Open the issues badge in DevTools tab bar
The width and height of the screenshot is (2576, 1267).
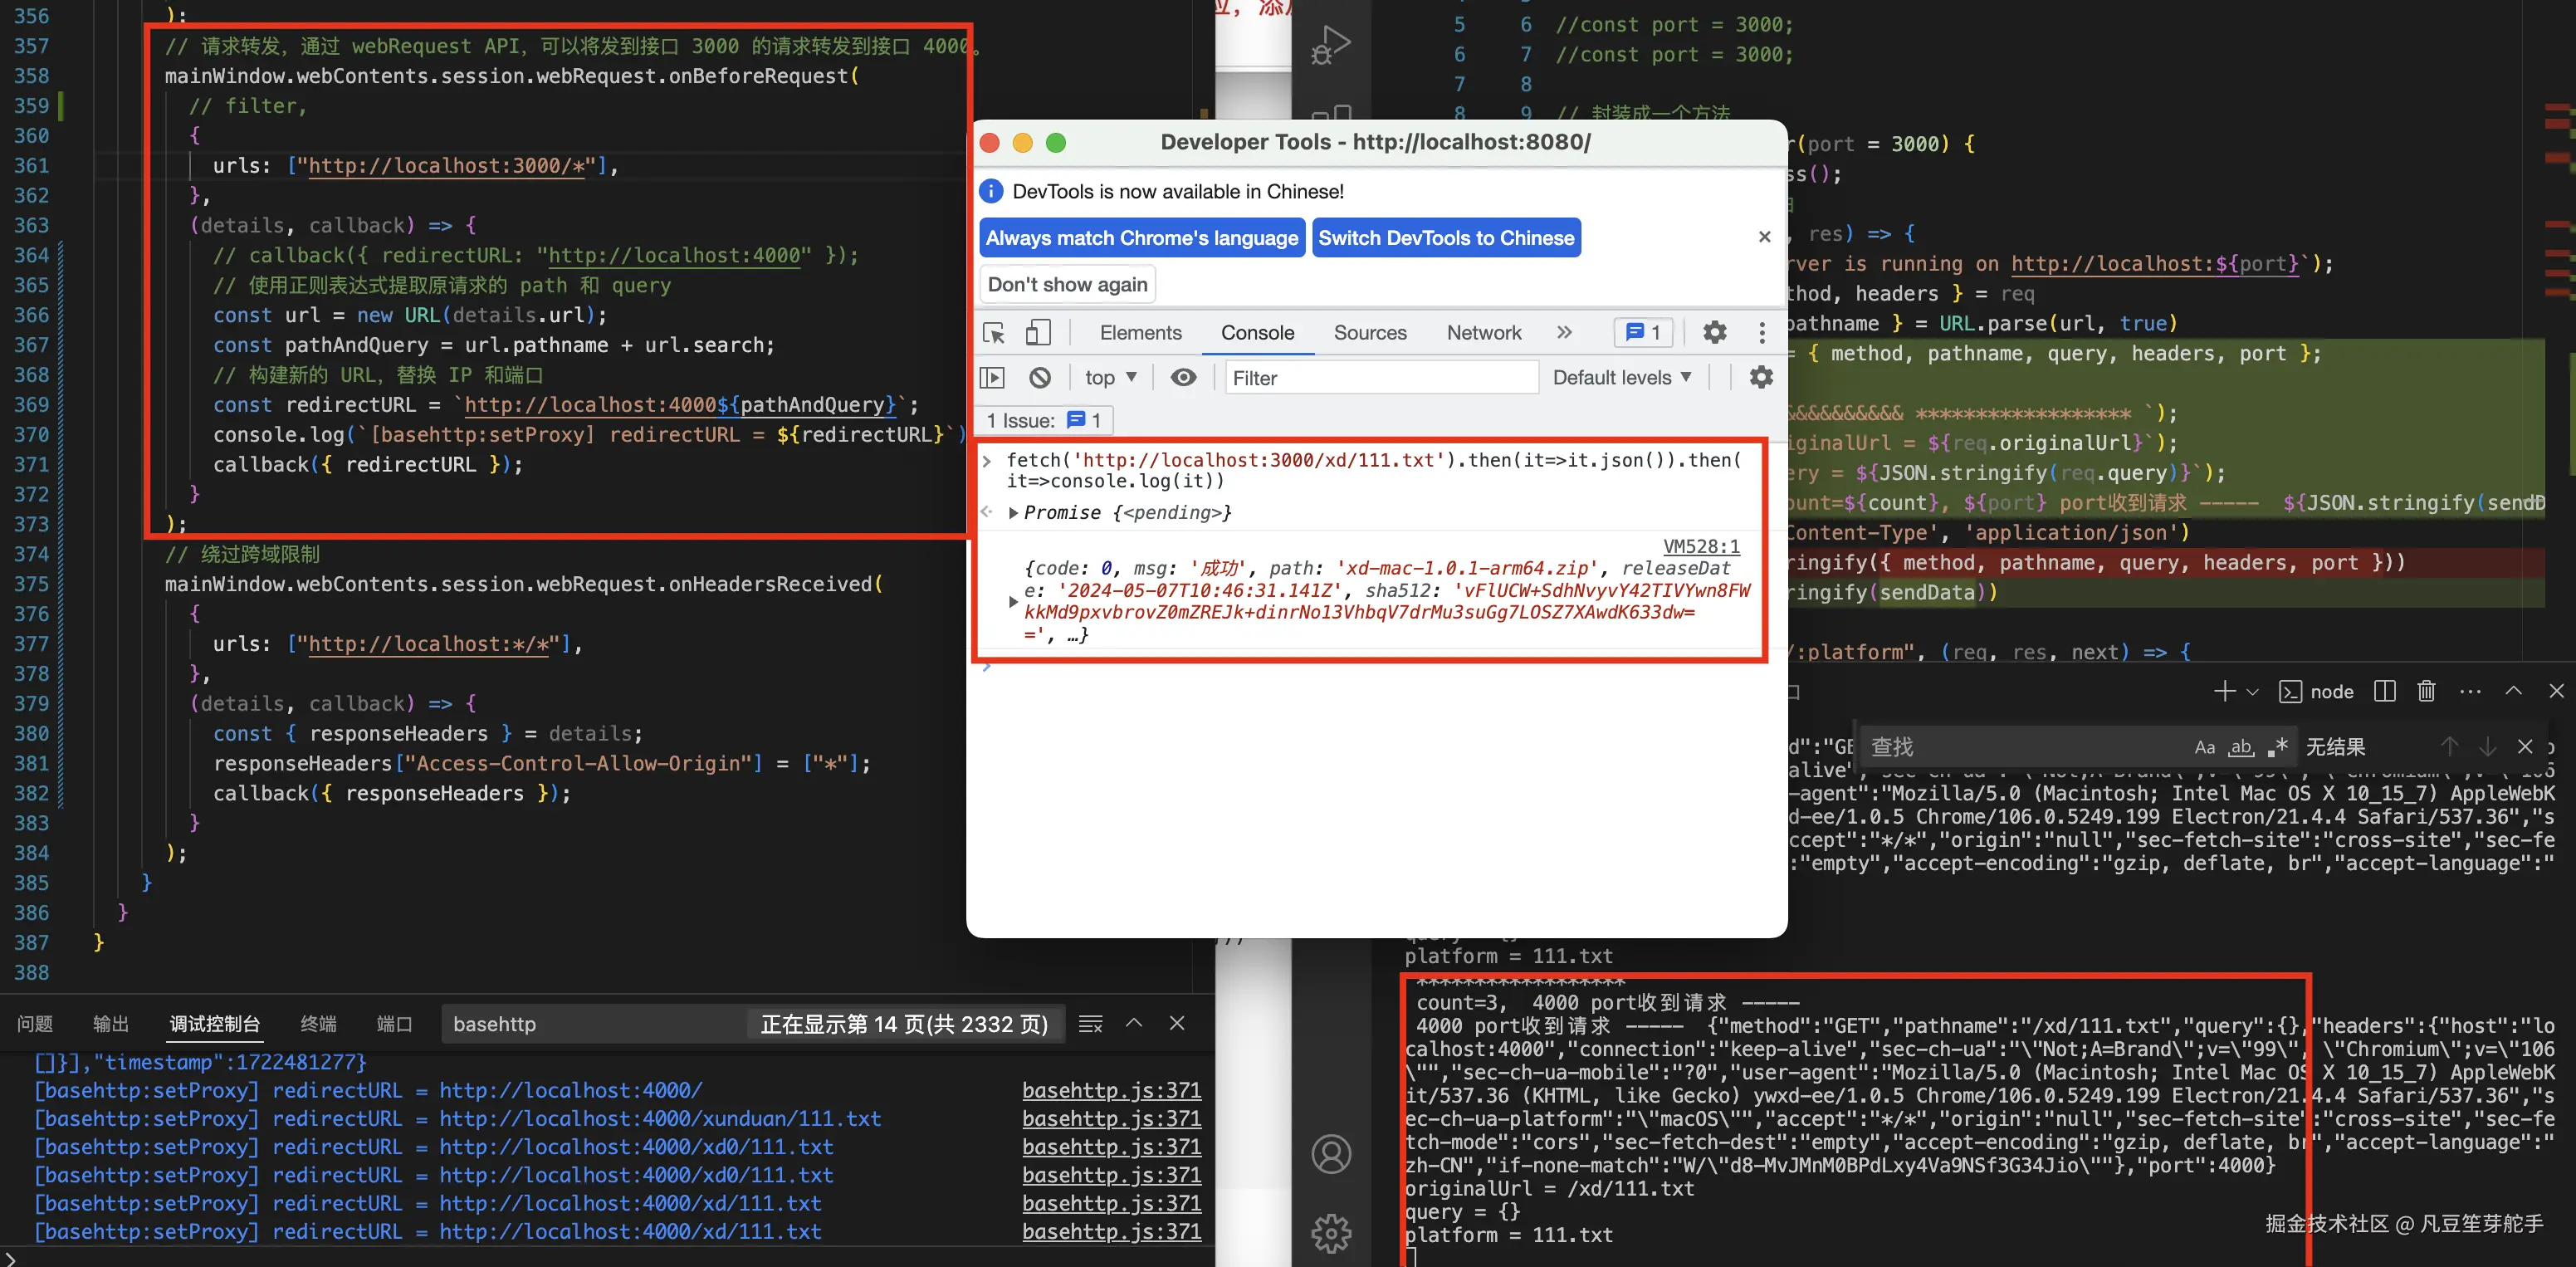click(1643, 332)
